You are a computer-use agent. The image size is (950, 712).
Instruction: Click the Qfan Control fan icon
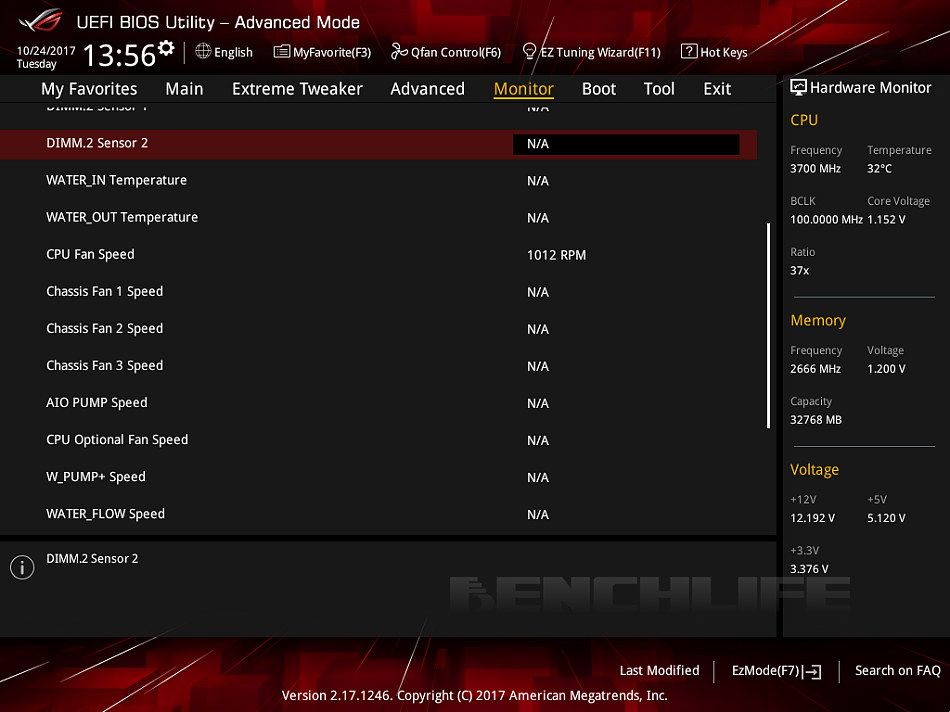pos(399,52)
